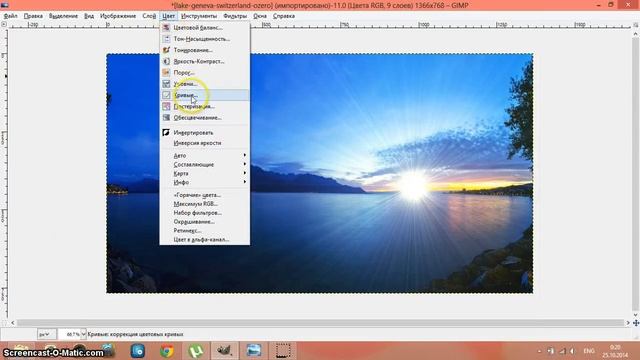This screenshot has width=640, height=360.
Task: Click the Invert (Инвертировать) icon
Action: (x=166, y=132)
